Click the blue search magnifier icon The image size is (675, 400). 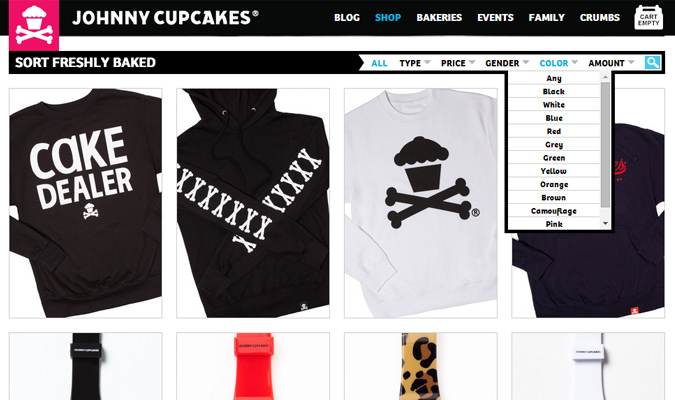tap(652, 62)
